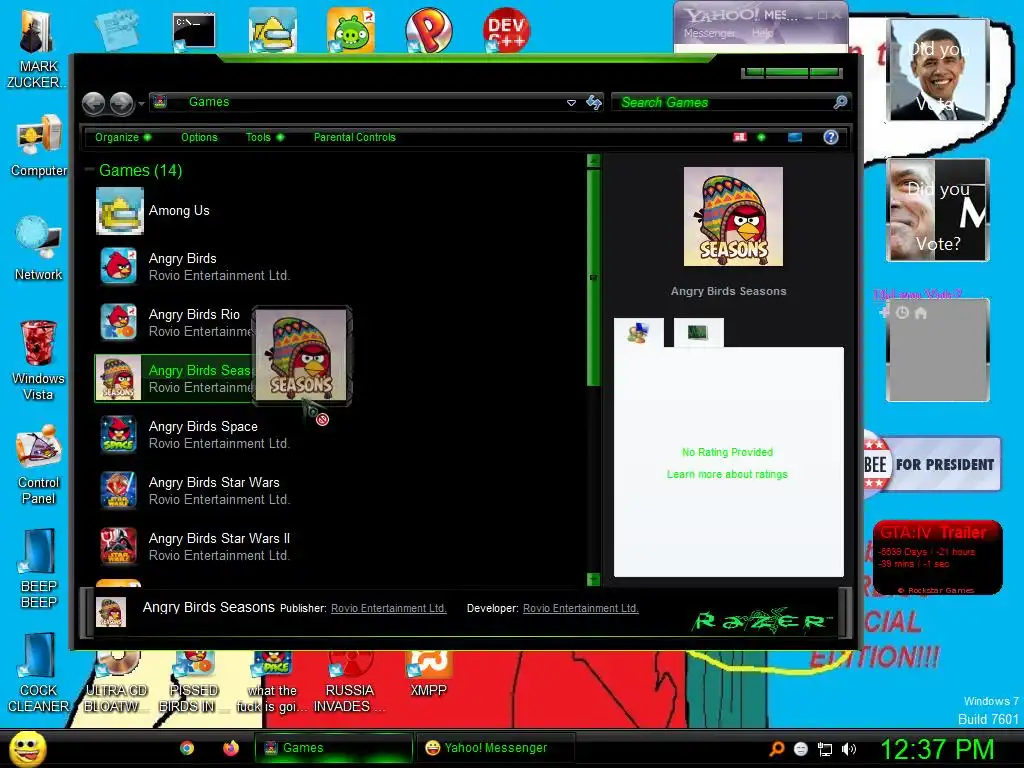This screenshot has width=1024, height=768.
Task: Change view with the red view icon
Action: tap(740, 137)
